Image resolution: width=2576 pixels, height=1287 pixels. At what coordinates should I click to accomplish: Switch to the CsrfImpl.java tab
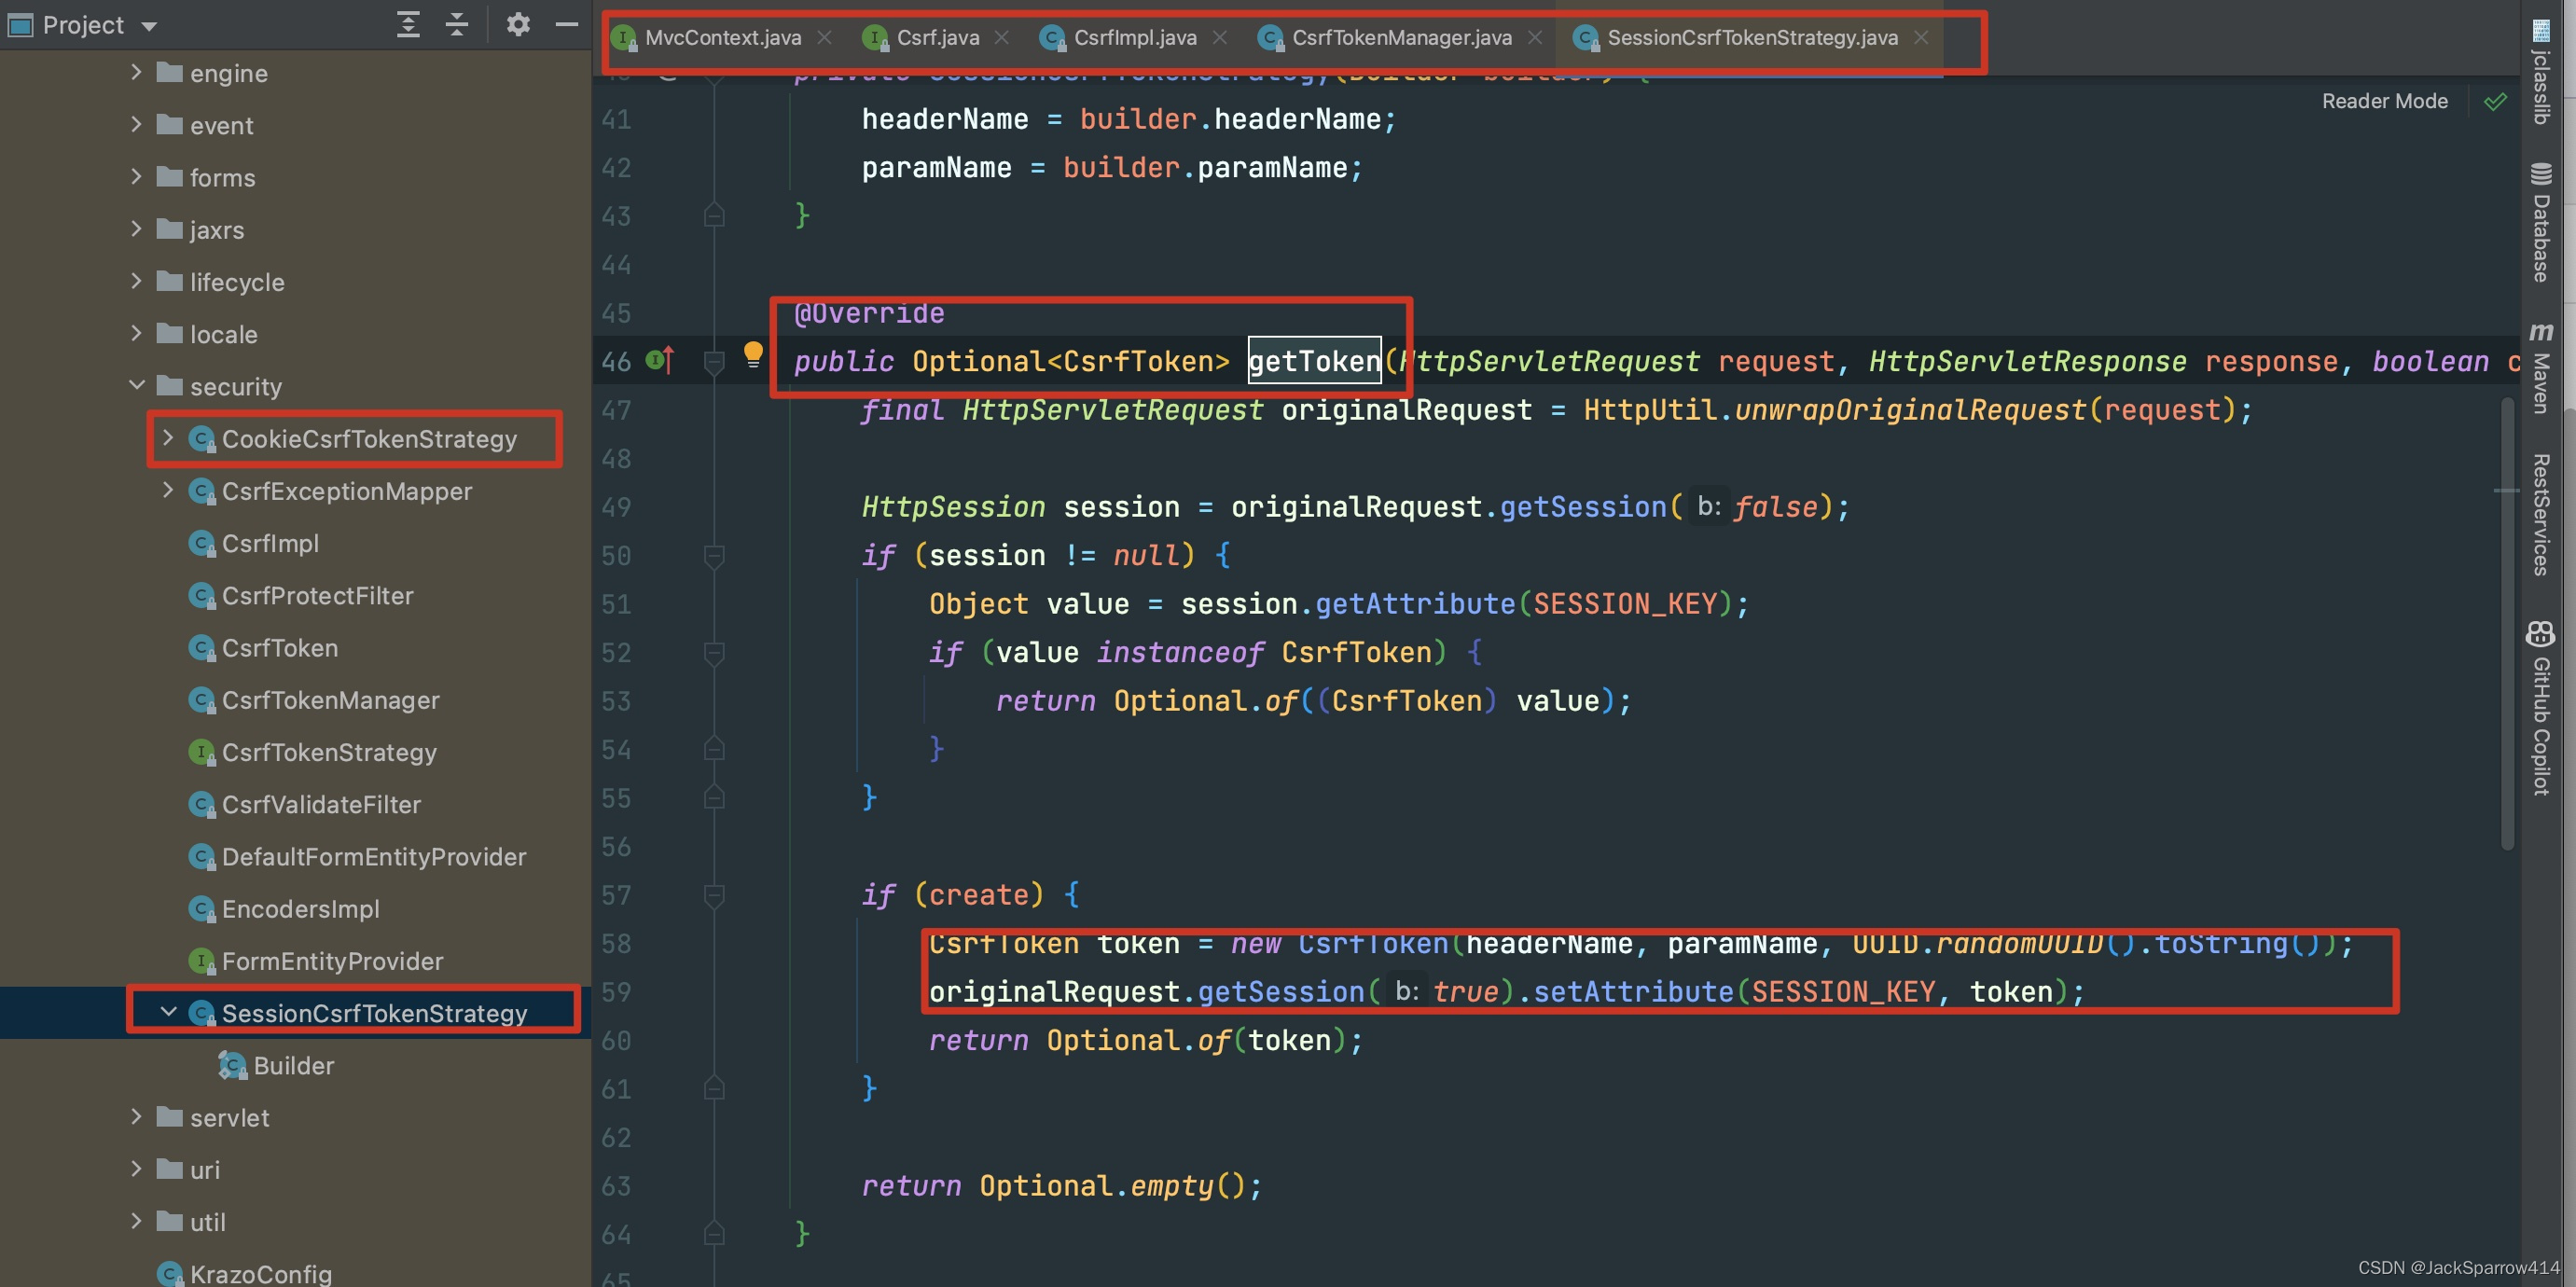[1134, 38]
